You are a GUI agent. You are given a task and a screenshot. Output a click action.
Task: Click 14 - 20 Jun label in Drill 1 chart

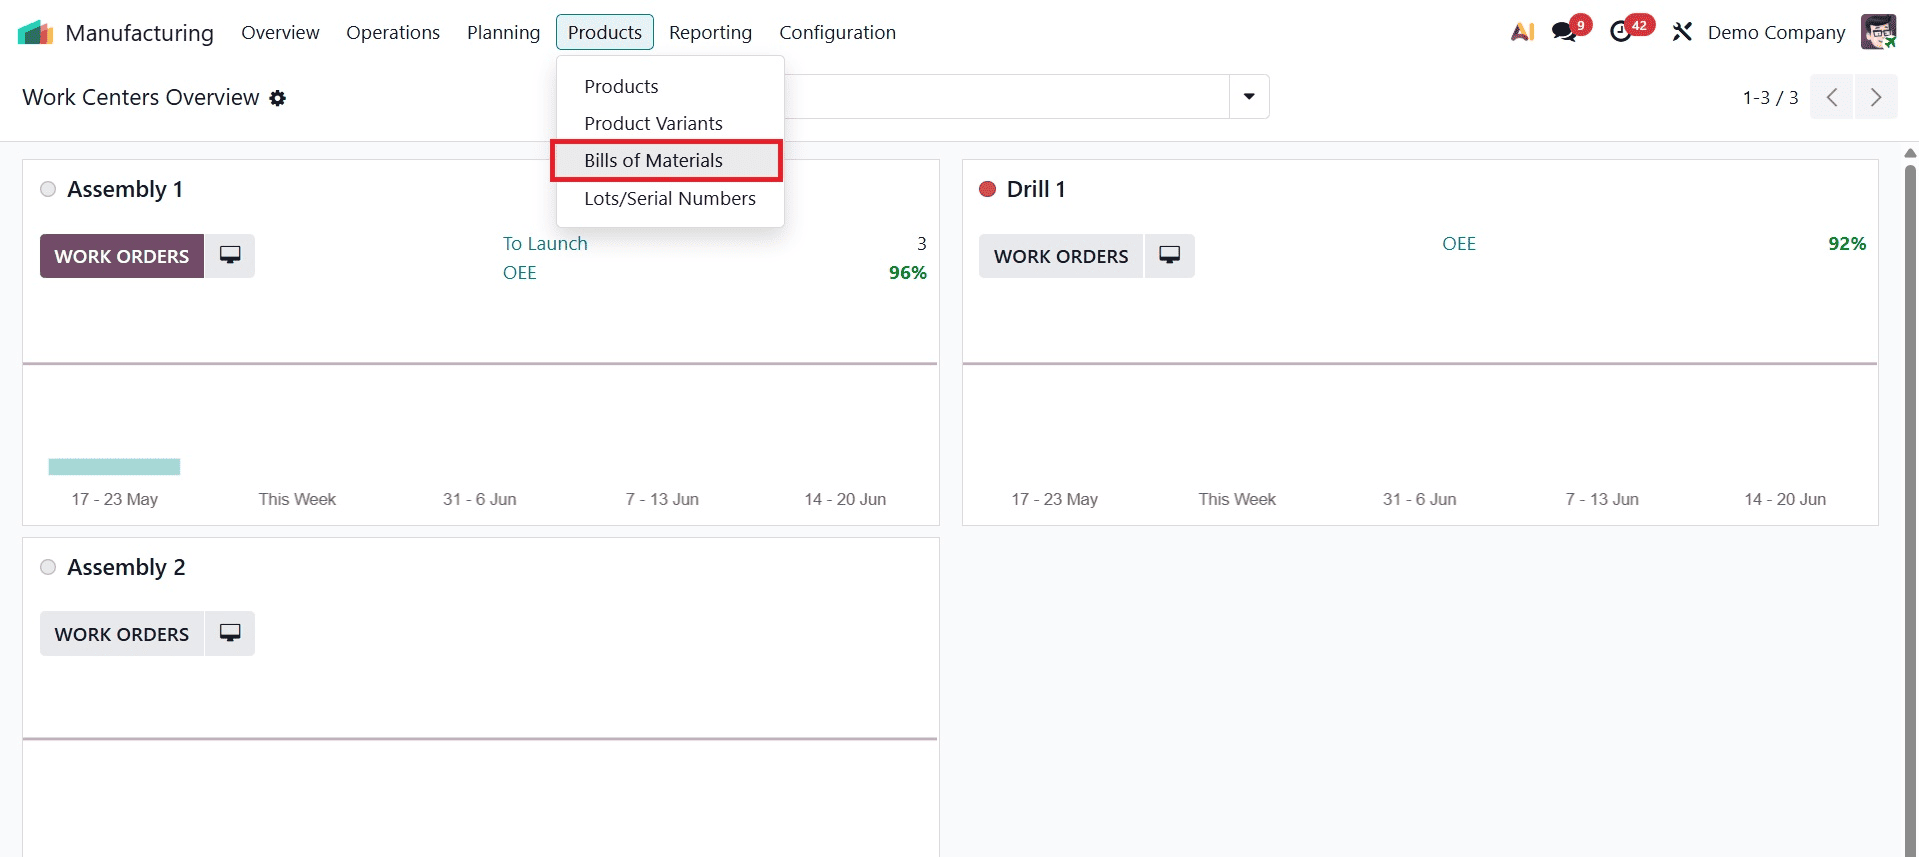pyautogui.click(x=1785, y=499)
